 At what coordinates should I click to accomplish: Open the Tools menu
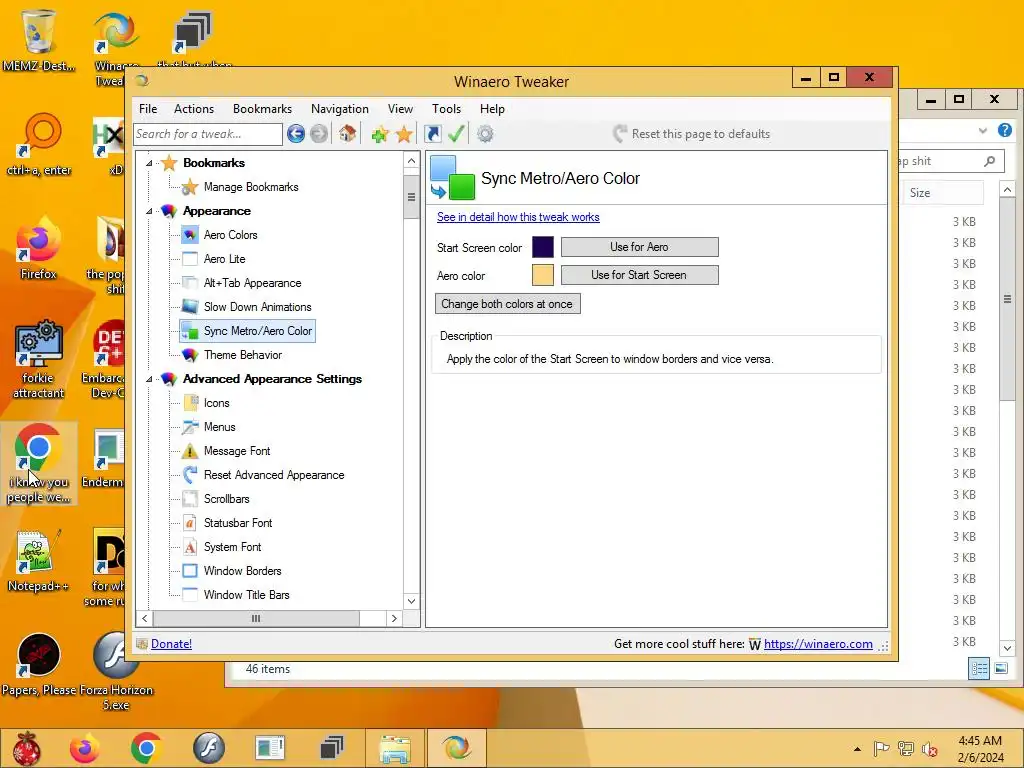coord(446,109)
